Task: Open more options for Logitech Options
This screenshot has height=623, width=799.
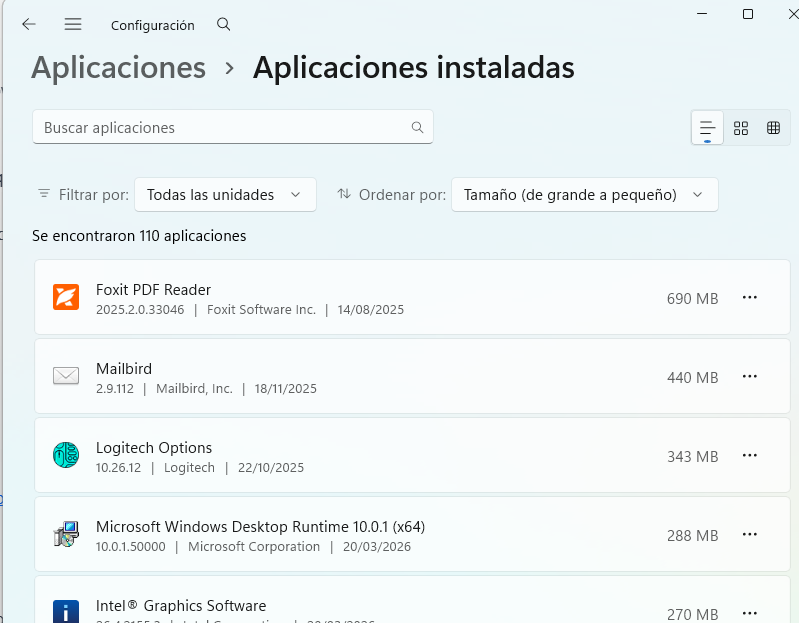Action: tap(750, 455)
